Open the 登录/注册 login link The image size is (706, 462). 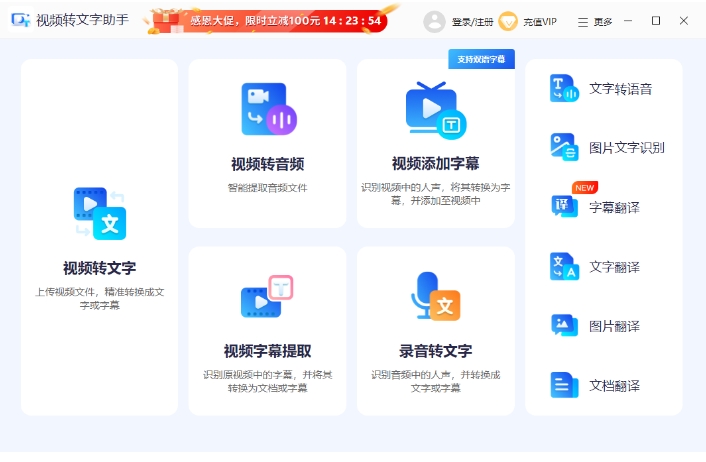click(x=472, y=22)
